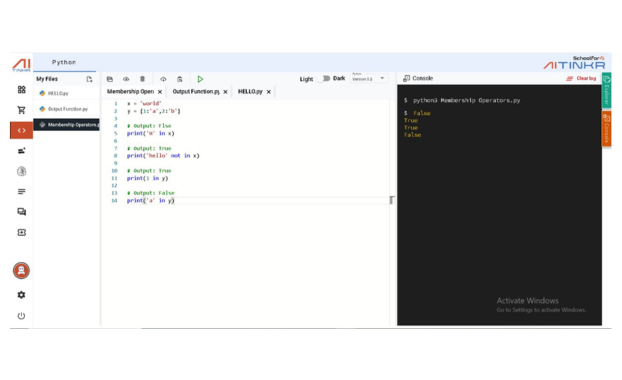622x380 pixels.
Task: Open the round robot avatar icon
Action: [x=21, y=271]
